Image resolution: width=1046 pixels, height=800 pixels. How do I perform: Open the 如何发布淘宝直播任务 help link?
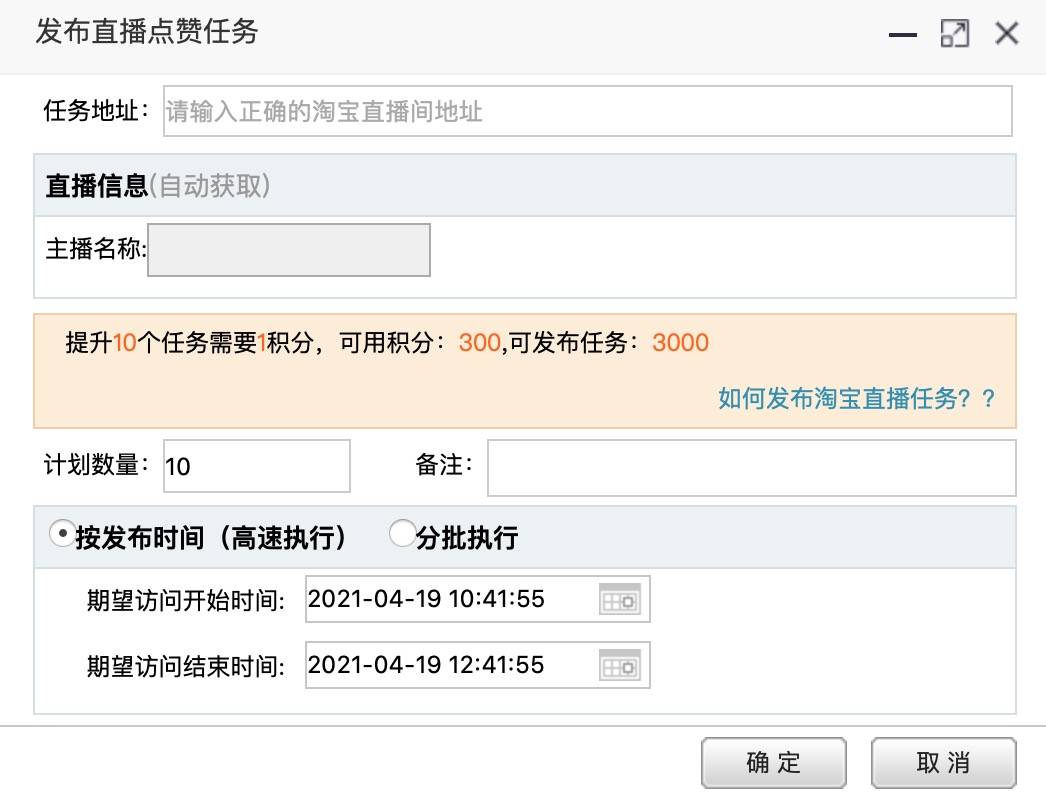856,398
